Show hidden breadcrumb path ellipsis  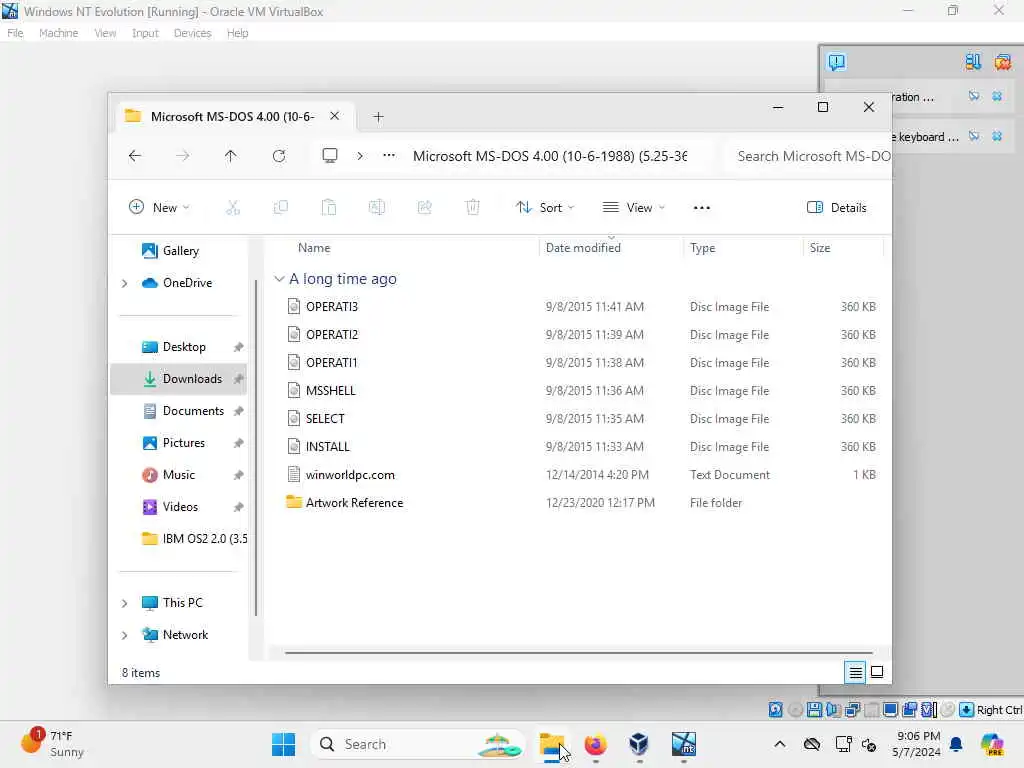coord(389,156)
